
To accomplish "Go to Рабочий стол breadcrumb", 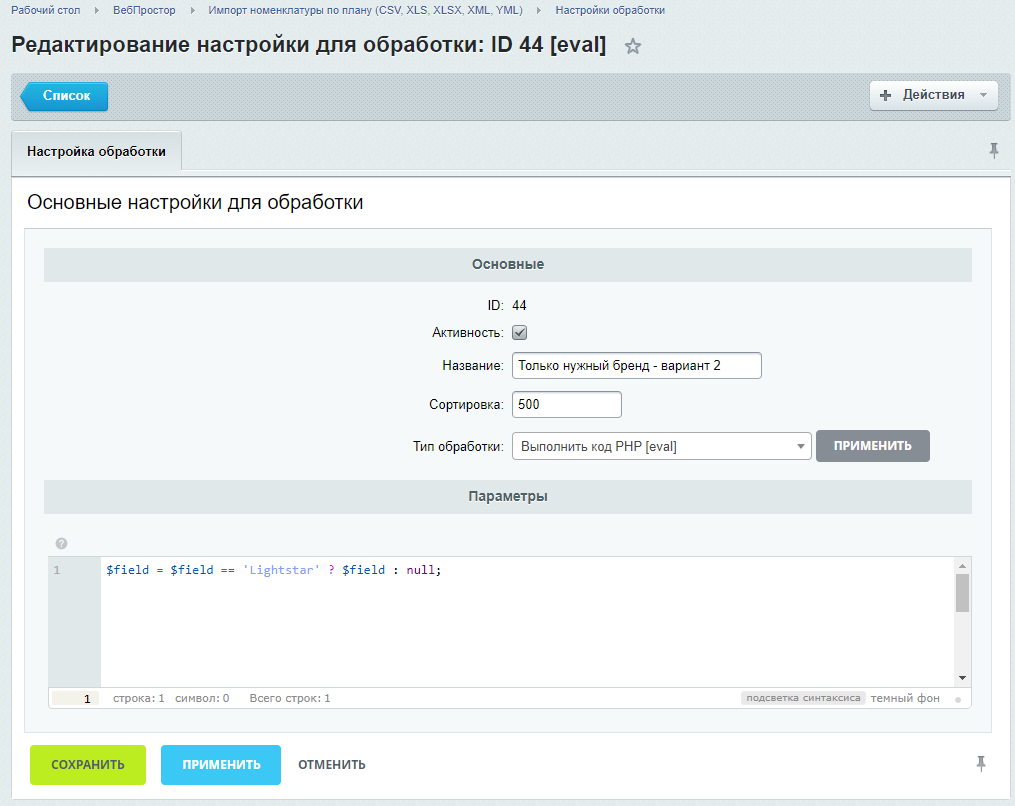I will point(46,10).
